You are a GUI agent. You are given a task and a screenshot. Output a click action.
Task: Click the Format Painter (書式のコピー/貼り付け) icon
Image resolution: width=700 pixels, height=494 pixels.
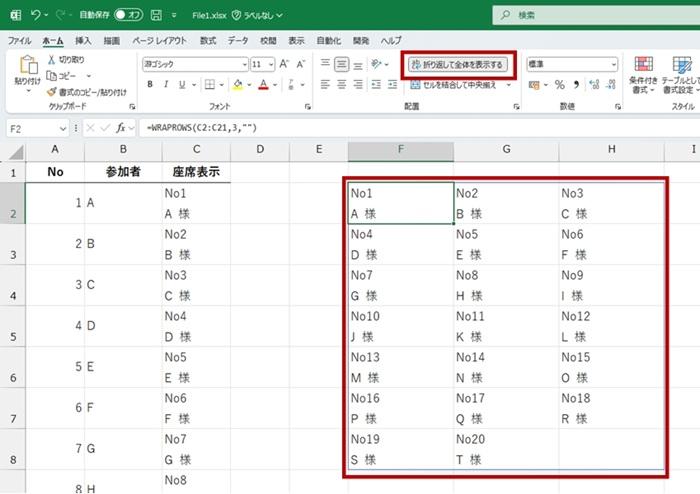[x=51, y=92]
